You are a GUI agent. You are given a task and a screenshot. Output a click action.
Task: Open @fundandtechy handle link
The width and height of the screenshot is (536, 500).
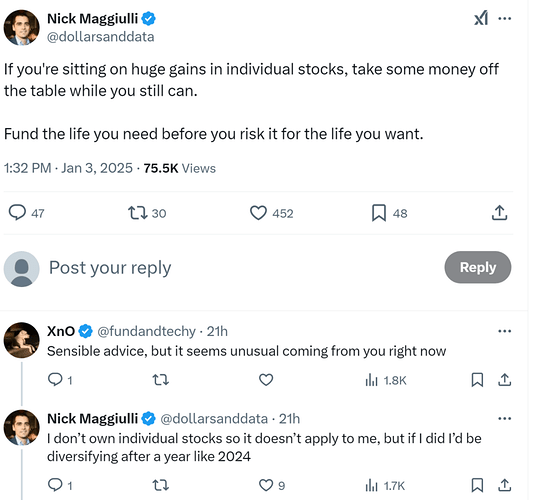(x=147, y=331)
